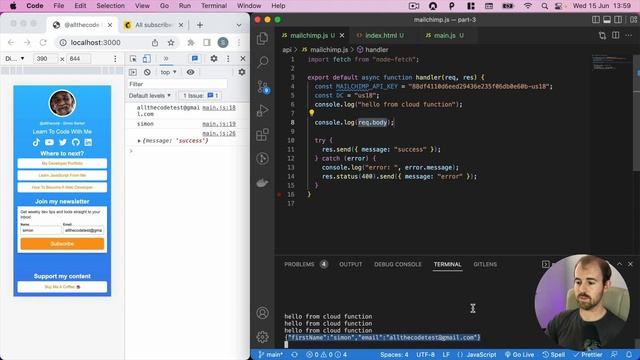The width and height of the screenshot is (640, 360).
Task: Expand the message success object
Action: coord(139,141)
